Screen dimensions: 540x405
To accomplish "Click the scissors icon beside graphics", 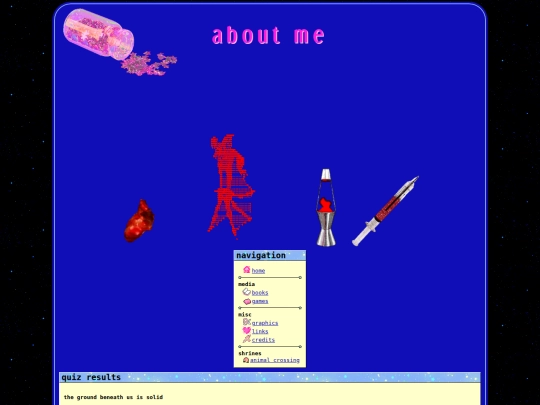I will (x=247, y=322).
